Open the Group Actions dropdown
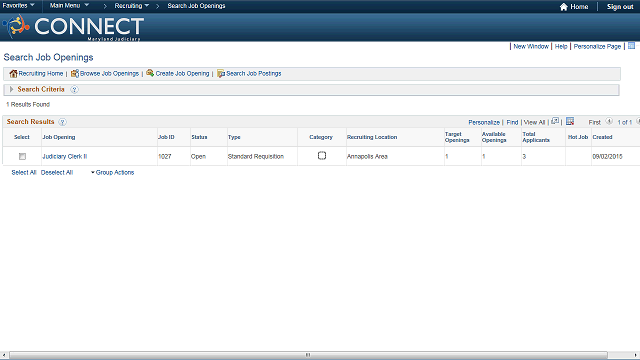 point(112,173)
